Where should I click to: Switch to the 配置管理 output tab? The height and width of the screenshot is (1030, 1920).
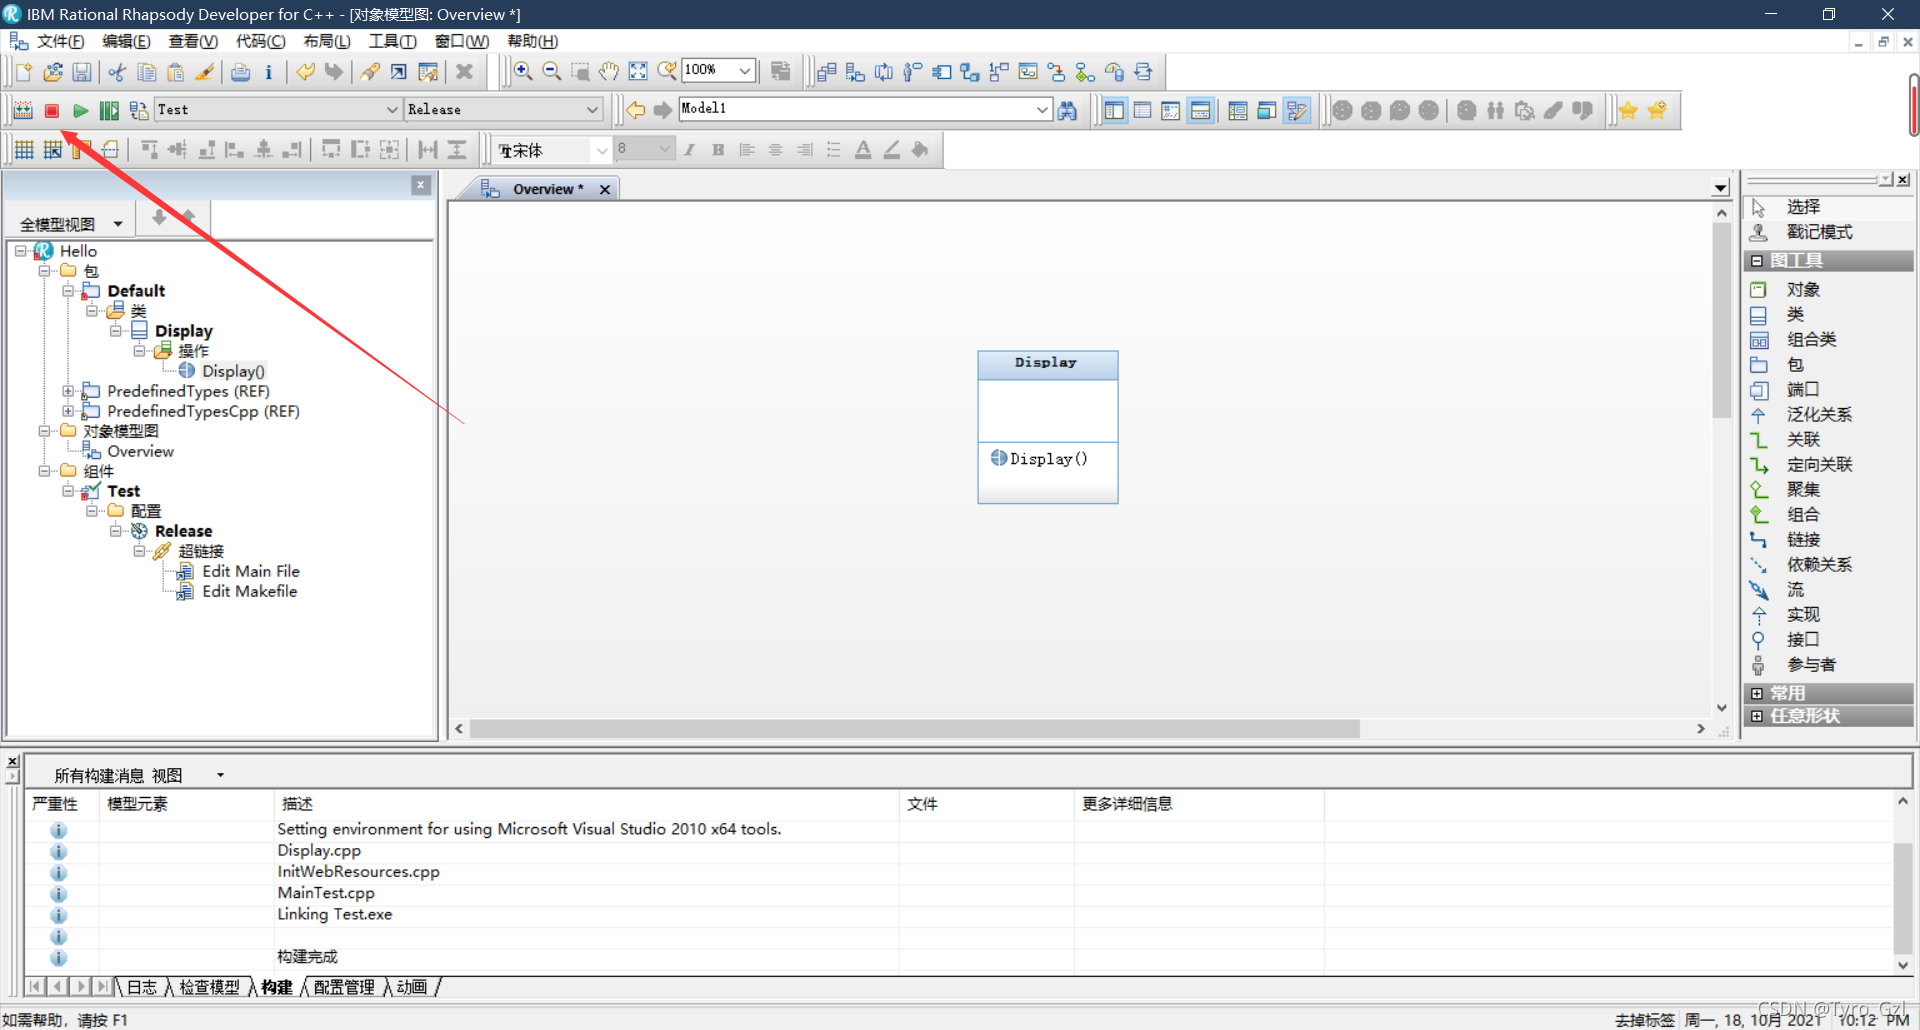pyautogui.click(x=344, y=987)
